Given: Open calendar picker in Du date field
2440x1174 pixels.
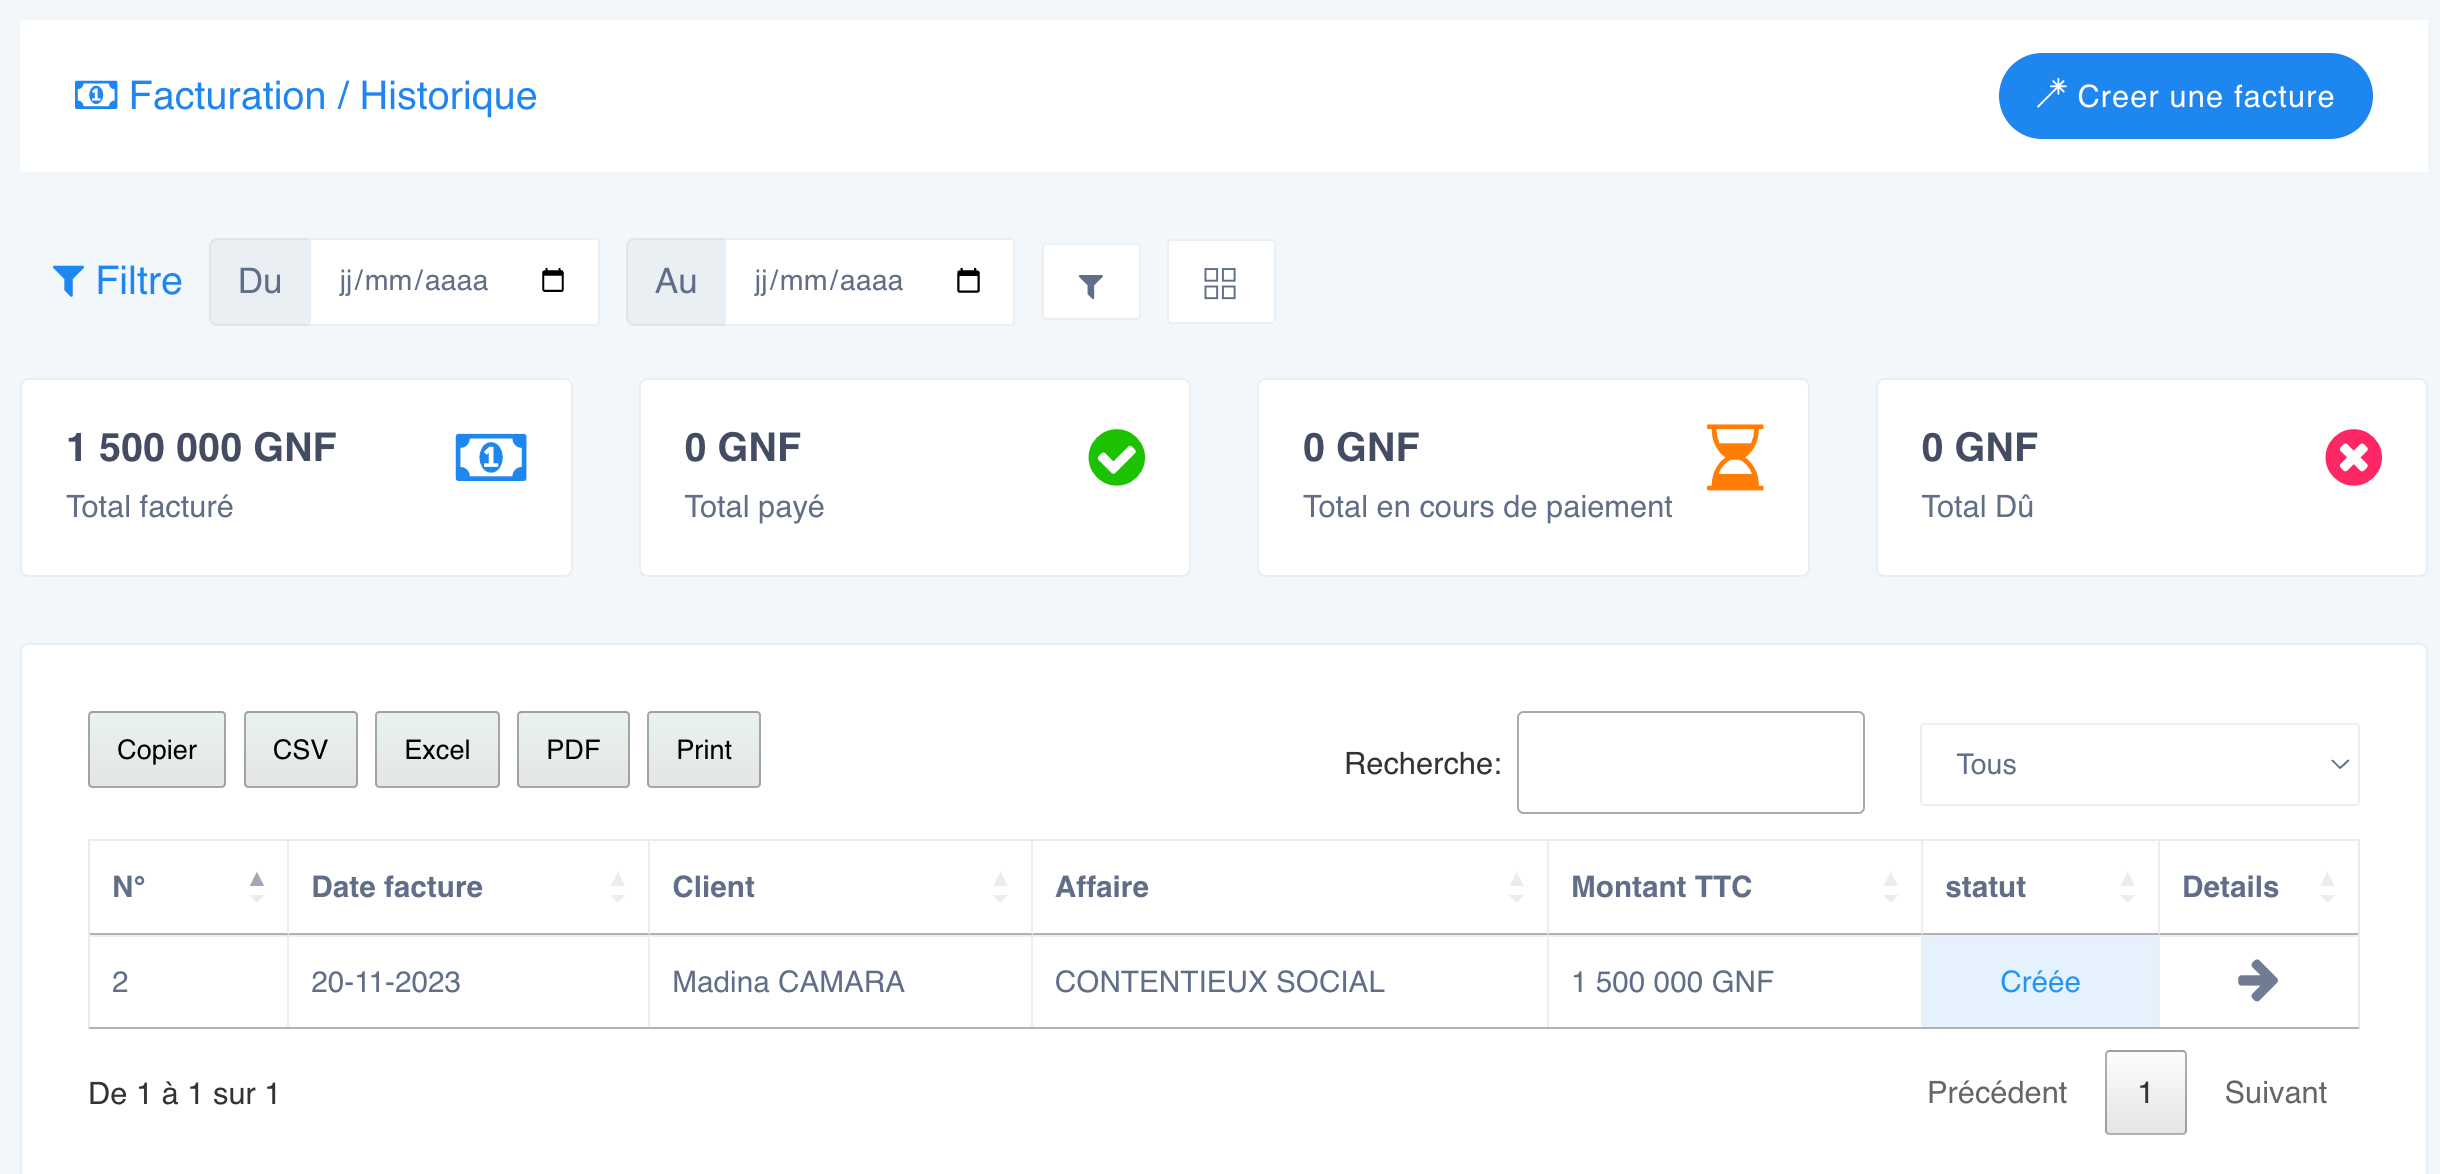Looking at the screenshot, I should click(553, 281).
